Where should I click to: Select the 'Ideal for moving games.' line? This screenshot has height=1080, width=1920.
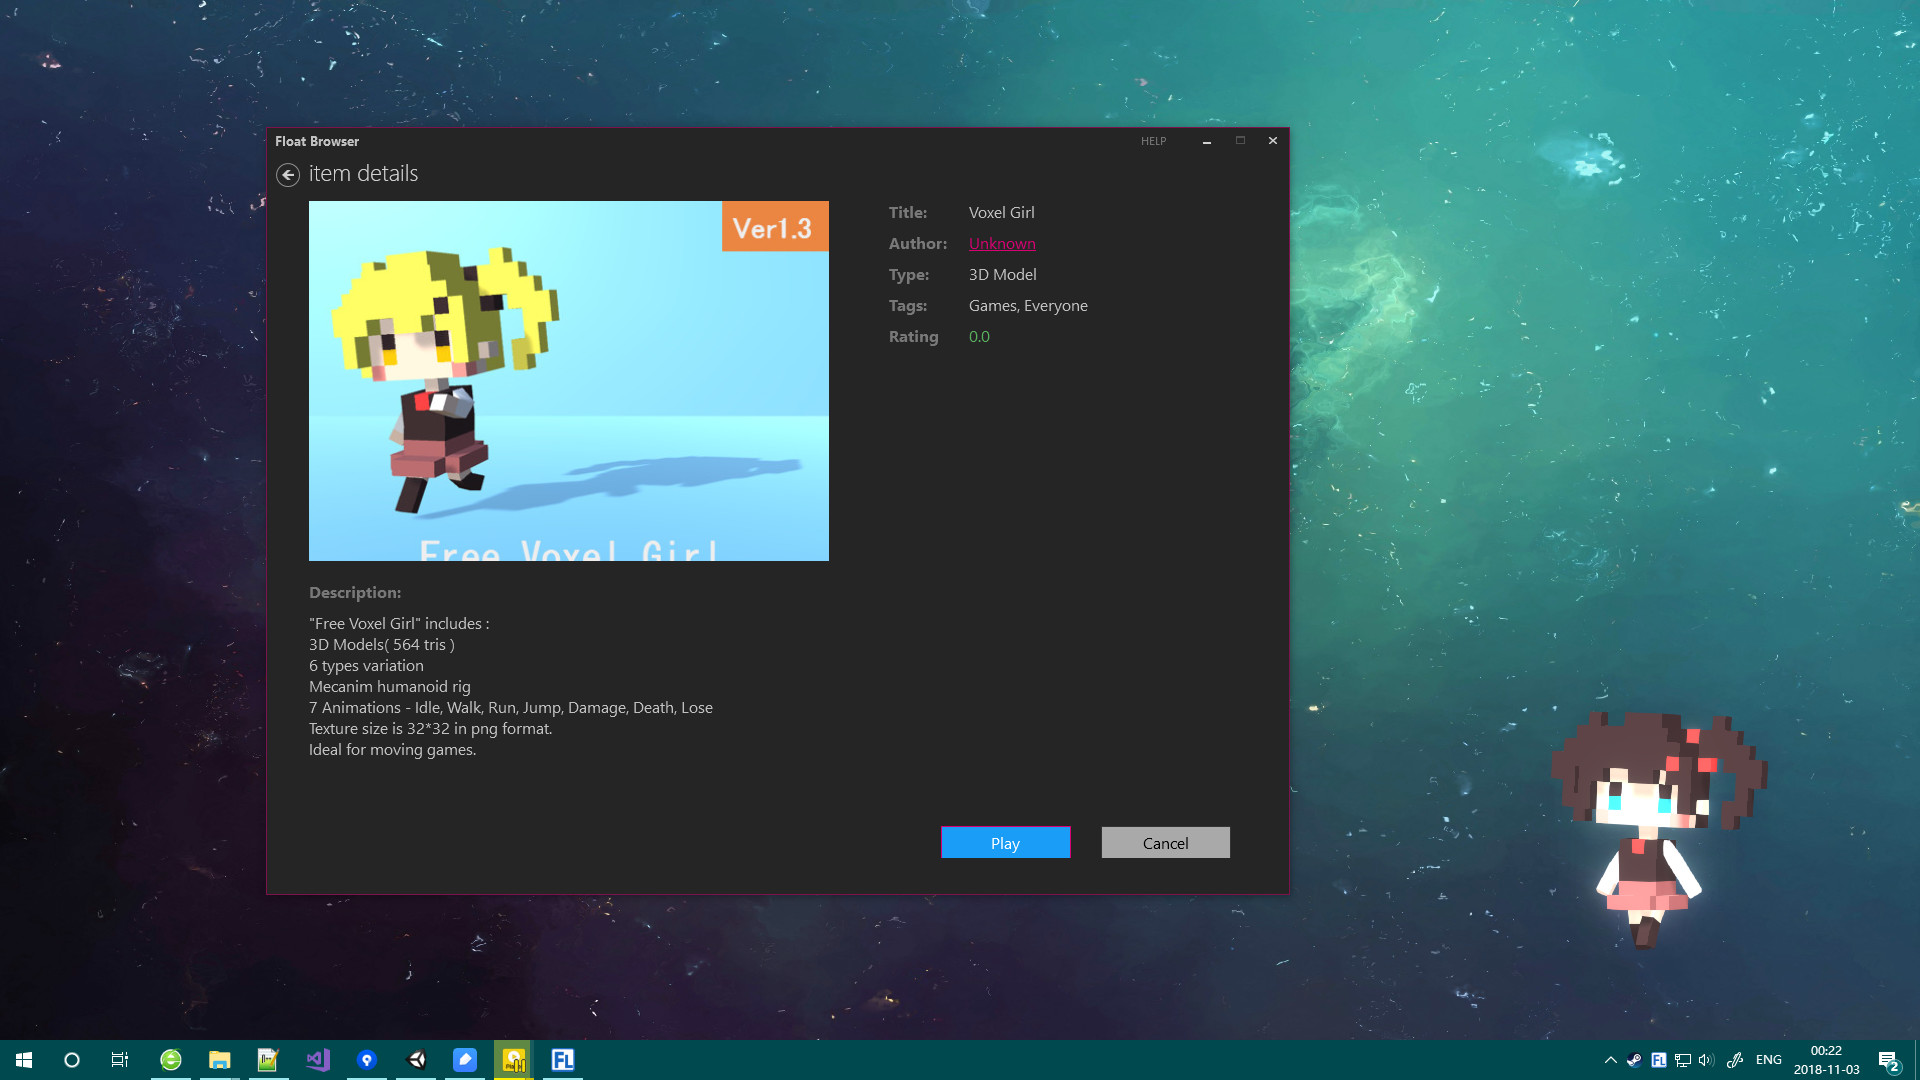tap(392, 749)
